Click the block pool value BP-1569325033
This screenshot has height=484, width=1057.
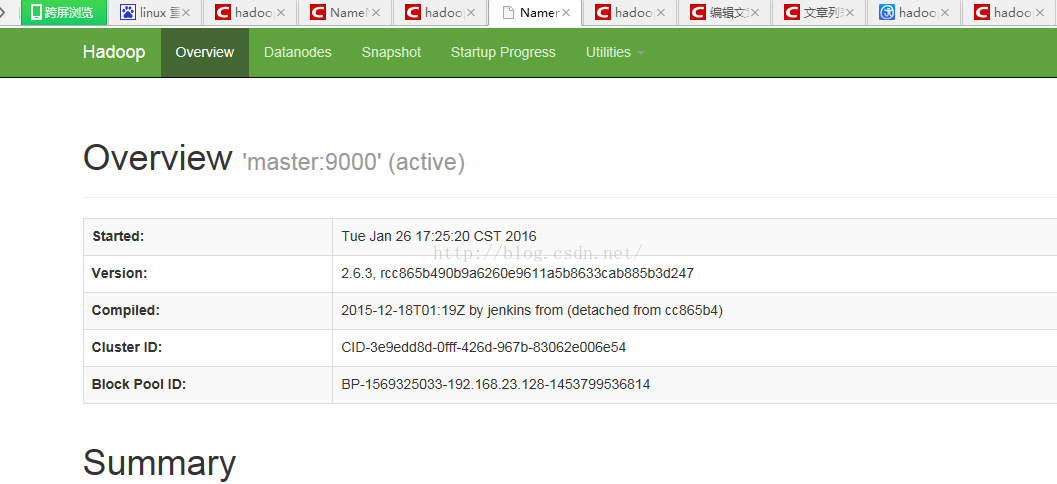[495, 385]
